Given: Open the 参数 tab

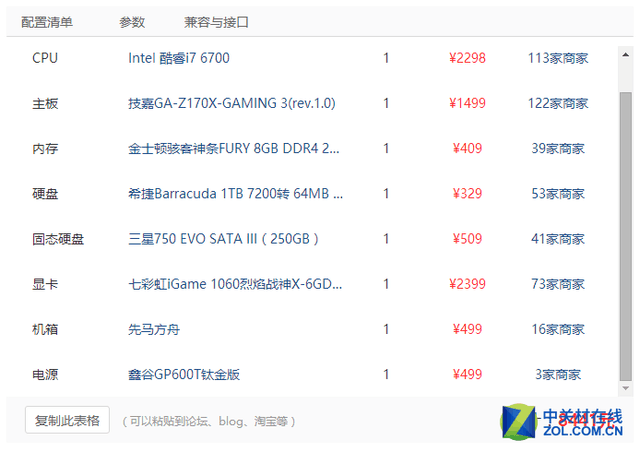Looking at the screenshot, I should [x=132, y=22].
